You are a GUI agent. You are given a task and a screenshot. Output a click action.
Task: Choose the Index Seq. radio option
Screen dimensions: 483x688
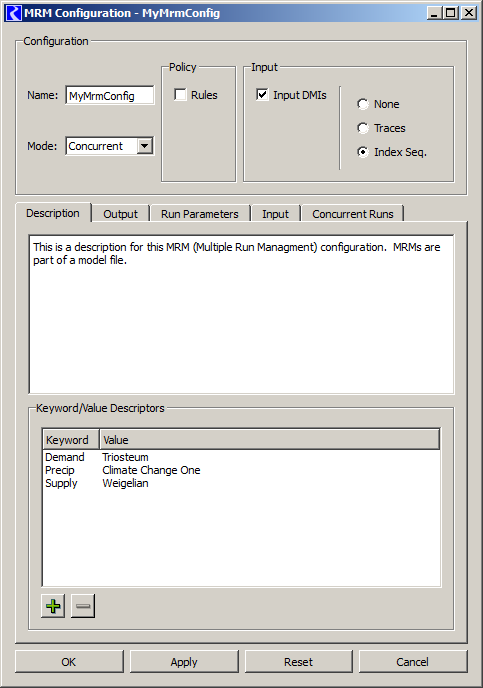[x=363, y=152]
